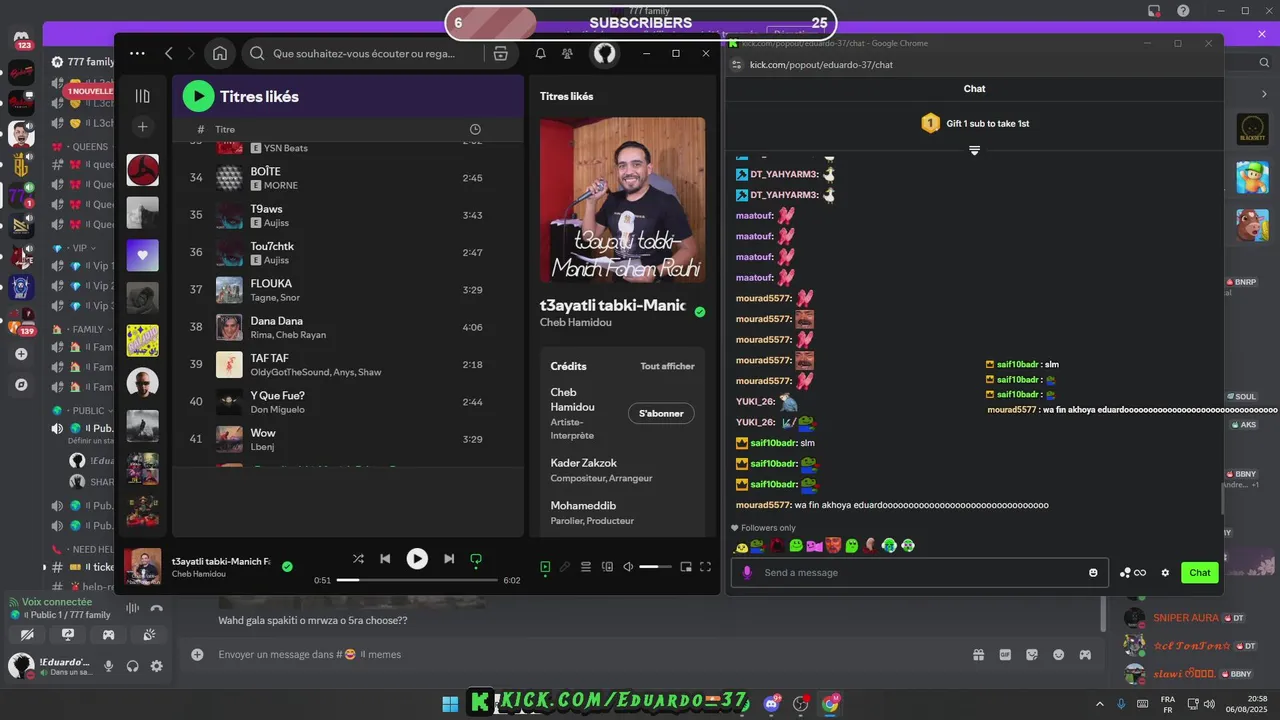This screenshot has width=1280, height=720.
Task: Open the Spotify library icon
Action: click(x=143, y=96)
